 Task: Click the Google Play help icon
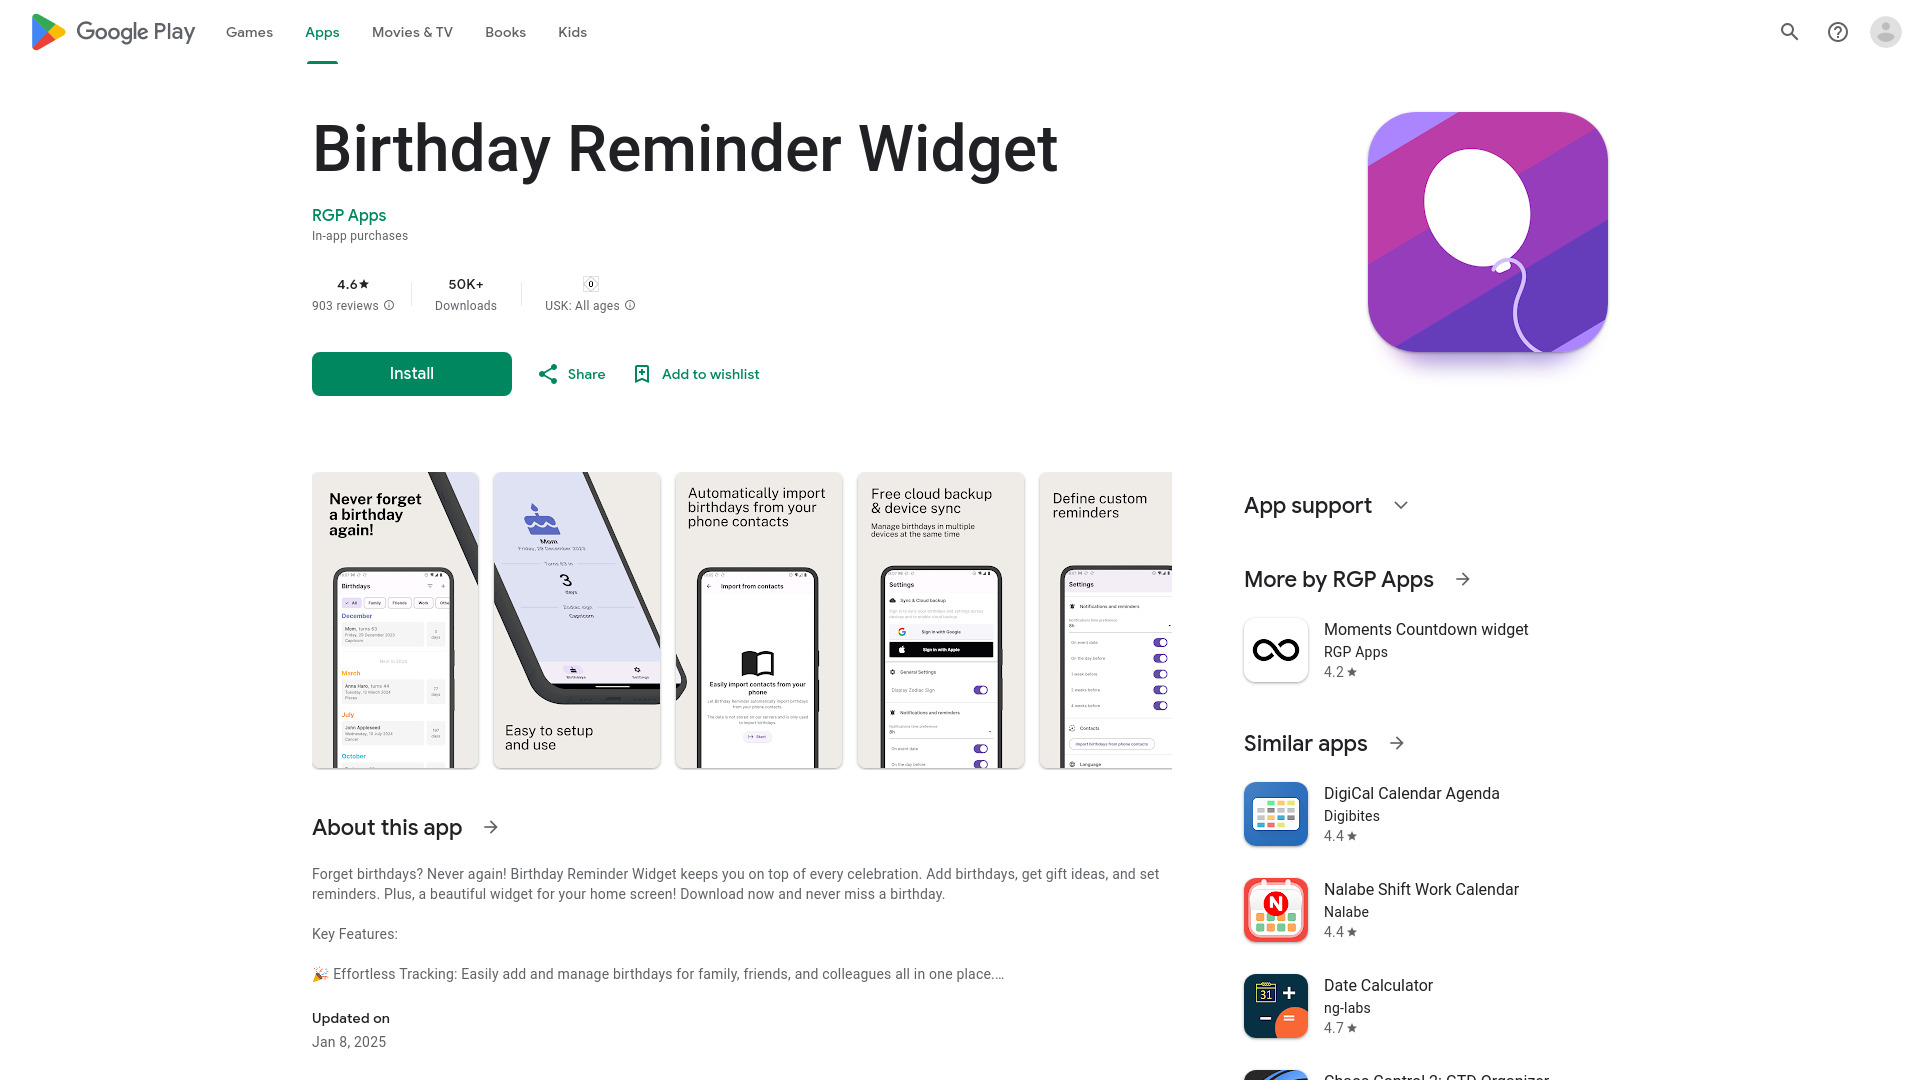pos(1837,32)
